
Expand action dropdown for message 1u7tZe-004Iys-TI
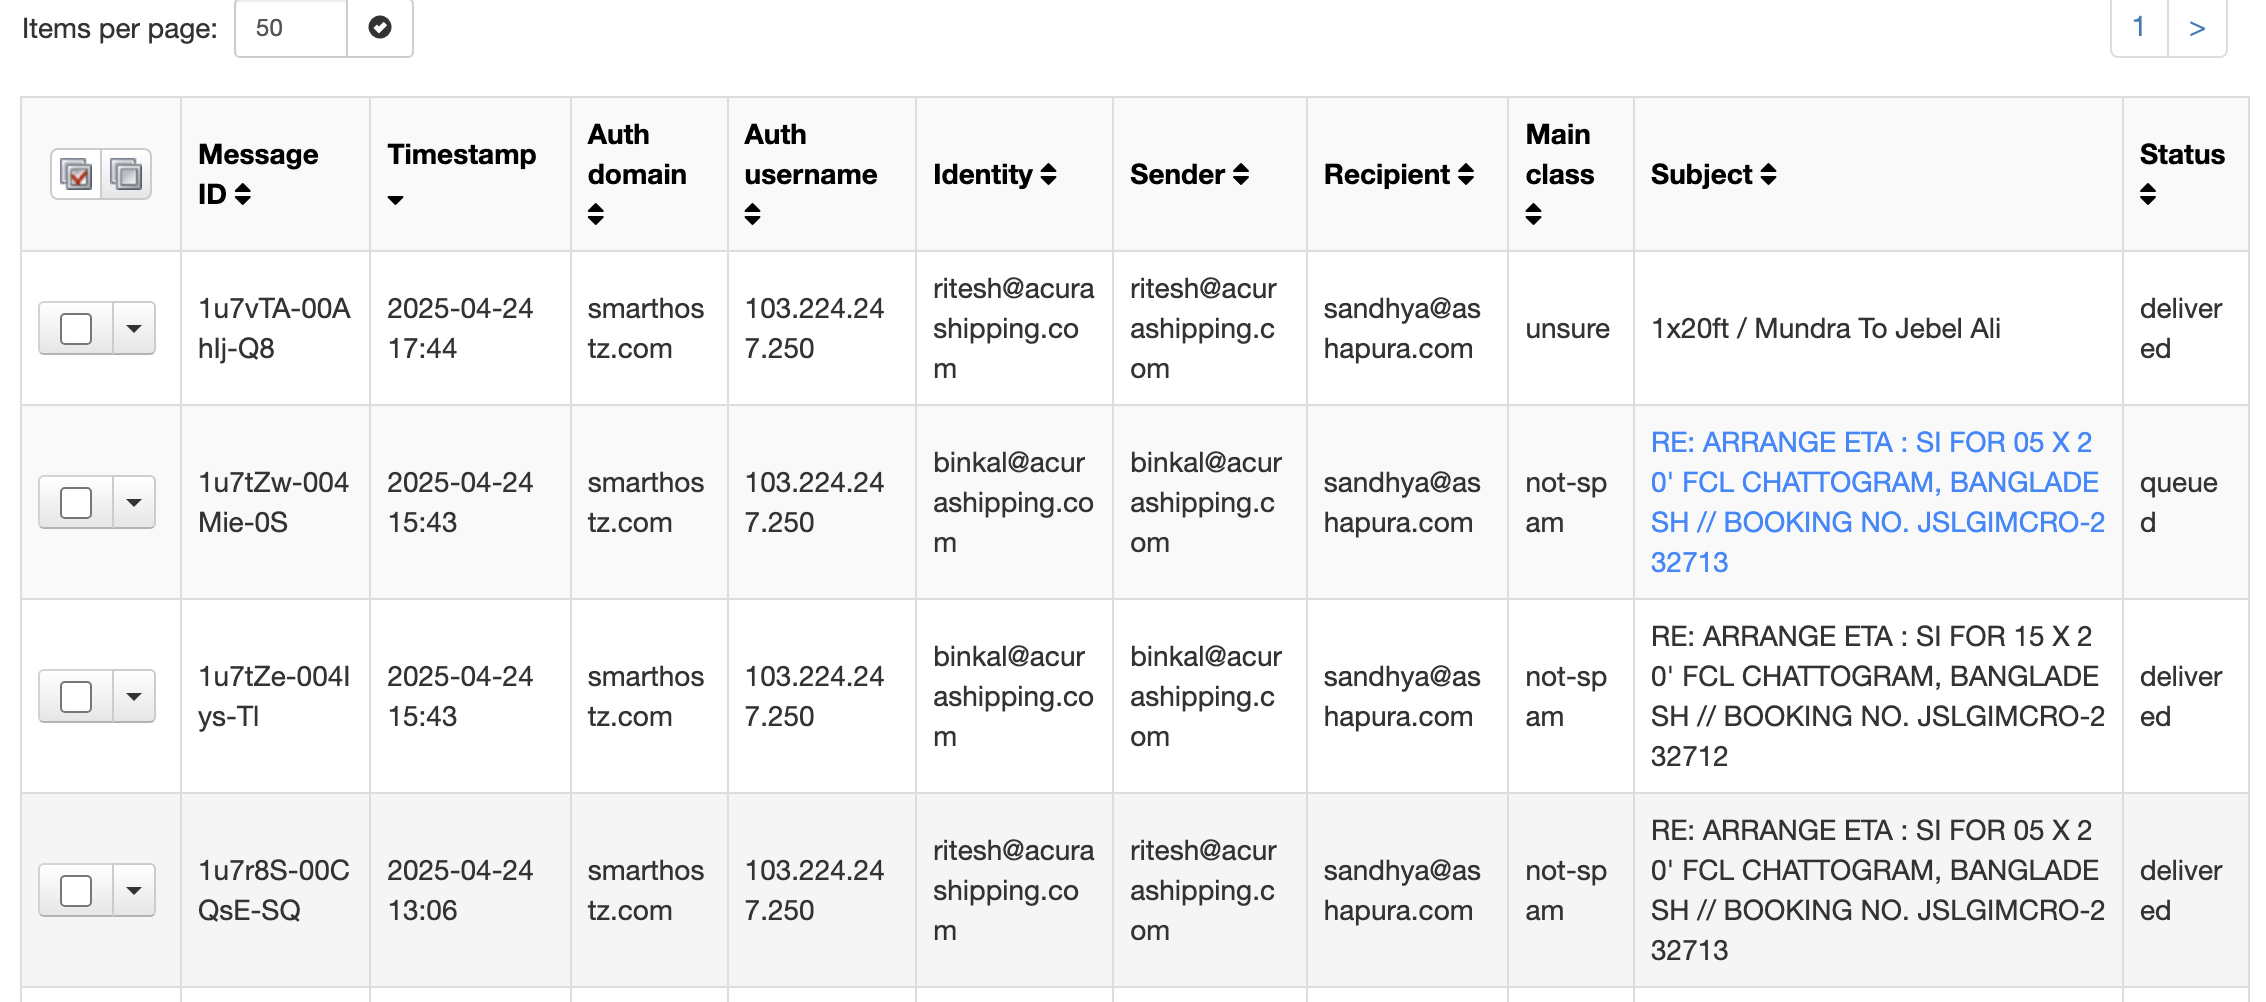coord(134,697)
